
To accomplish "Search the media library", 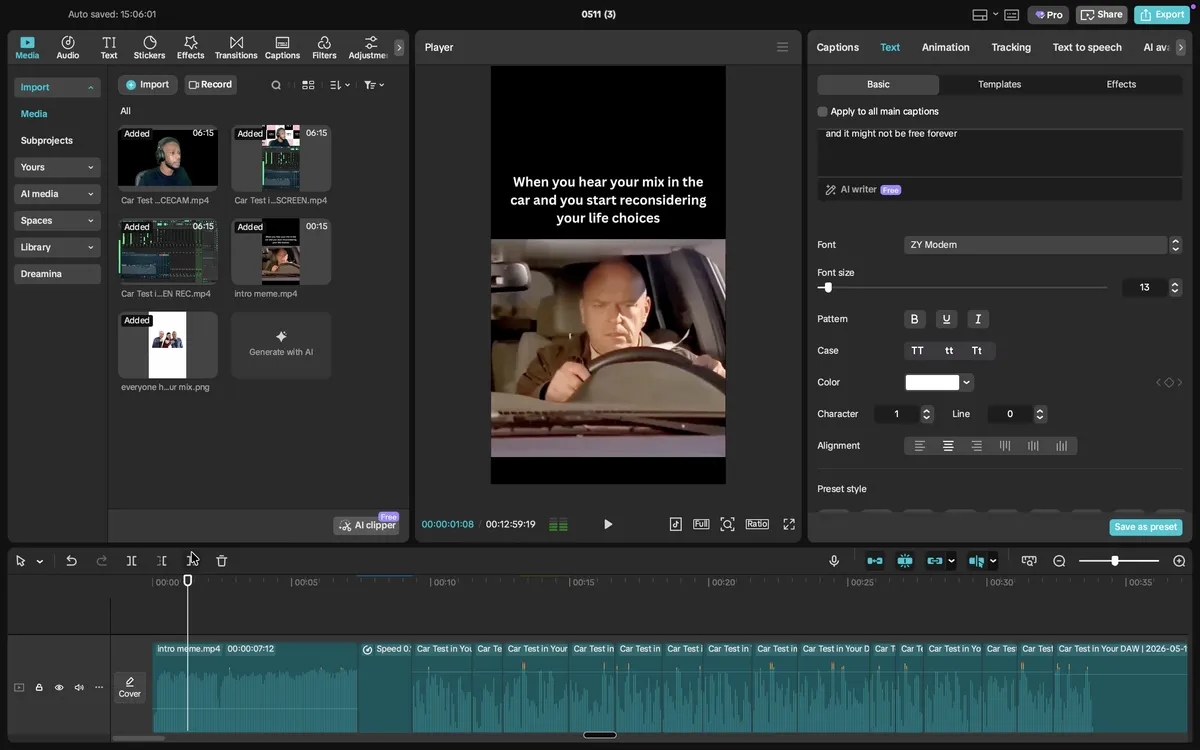I will 276,85.
